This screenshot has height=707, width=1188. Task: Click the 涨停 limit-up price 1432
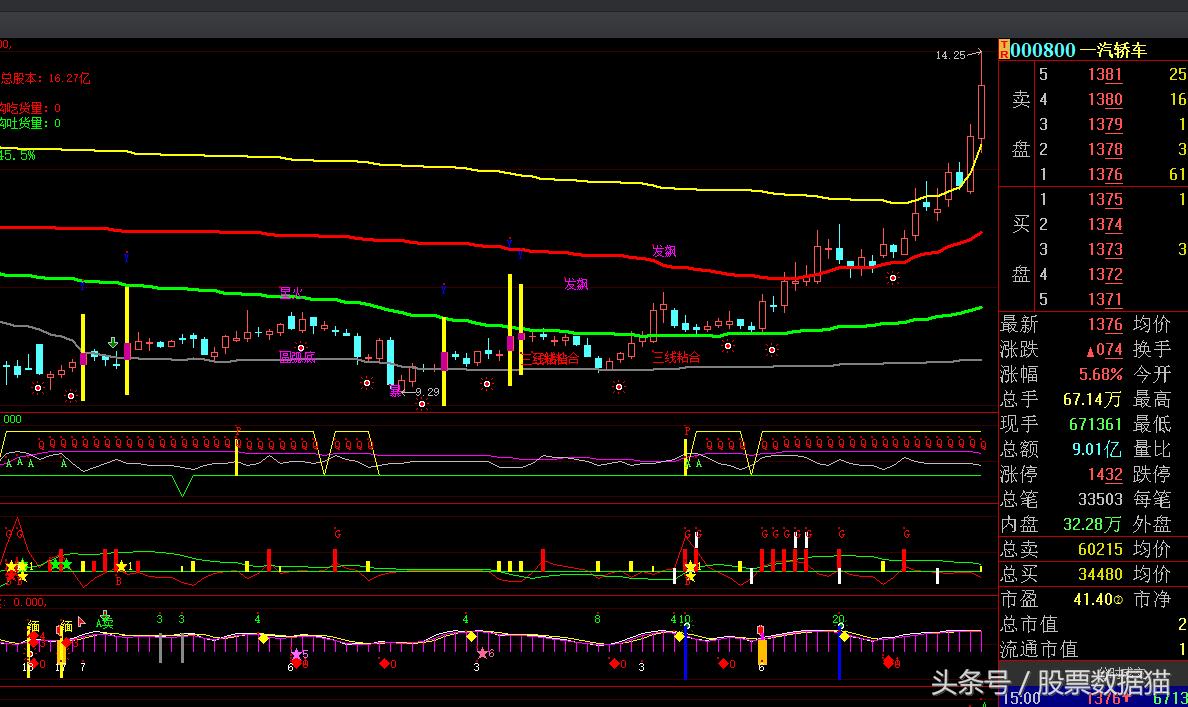(1105, 474)
